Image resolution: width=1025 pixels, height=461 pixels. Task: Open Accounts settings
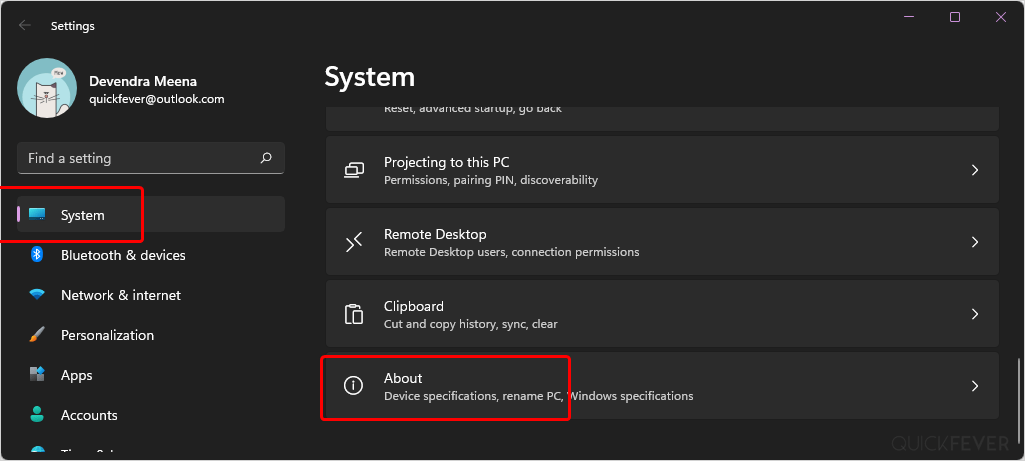tap(151, 415)
